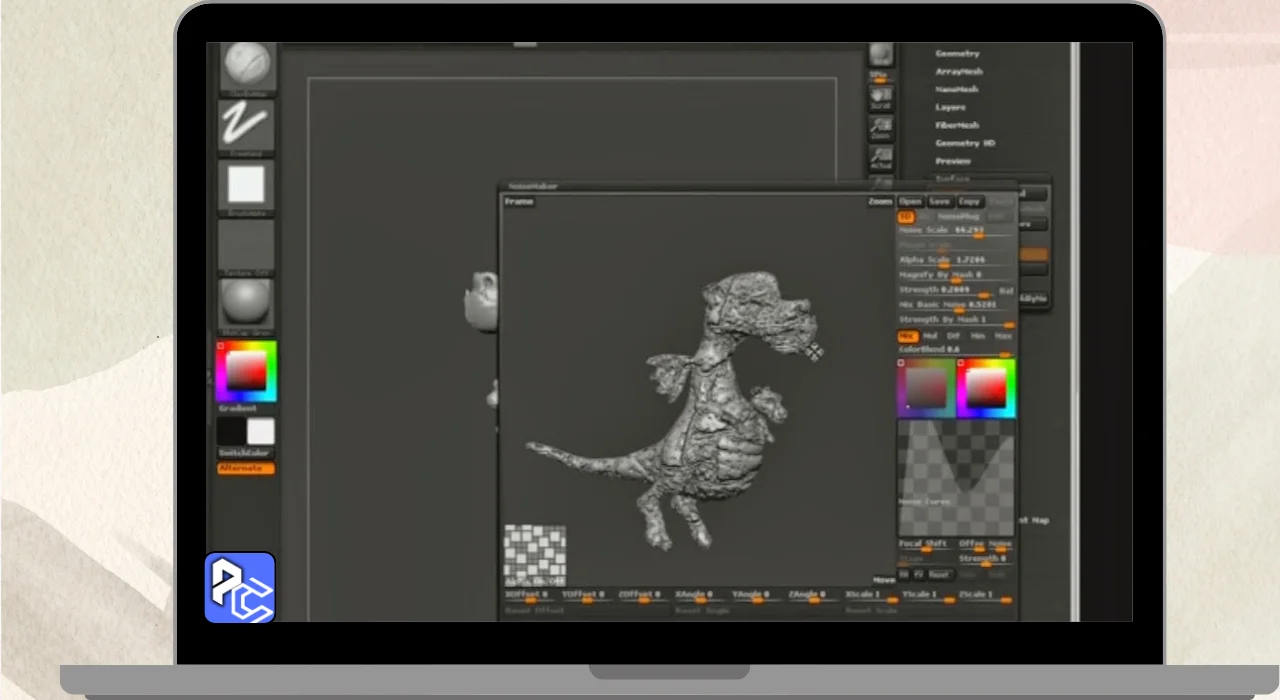The width and height of the screenshot is (1280, 700).
Task: Click the Zoom button in NoiseMaker preview
Action: (x=880, y=201)
